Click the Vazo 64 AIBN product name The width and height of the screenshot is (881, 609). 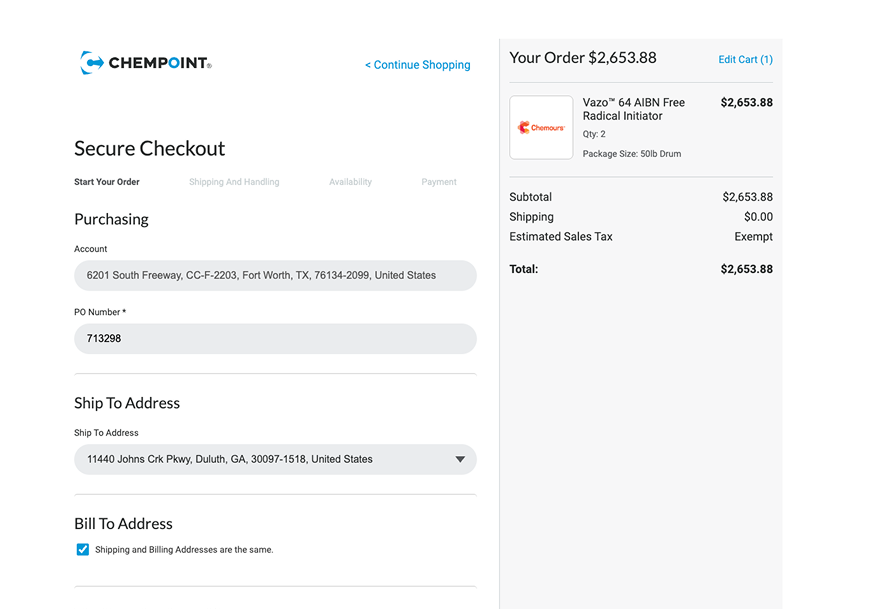pos(633,109)
